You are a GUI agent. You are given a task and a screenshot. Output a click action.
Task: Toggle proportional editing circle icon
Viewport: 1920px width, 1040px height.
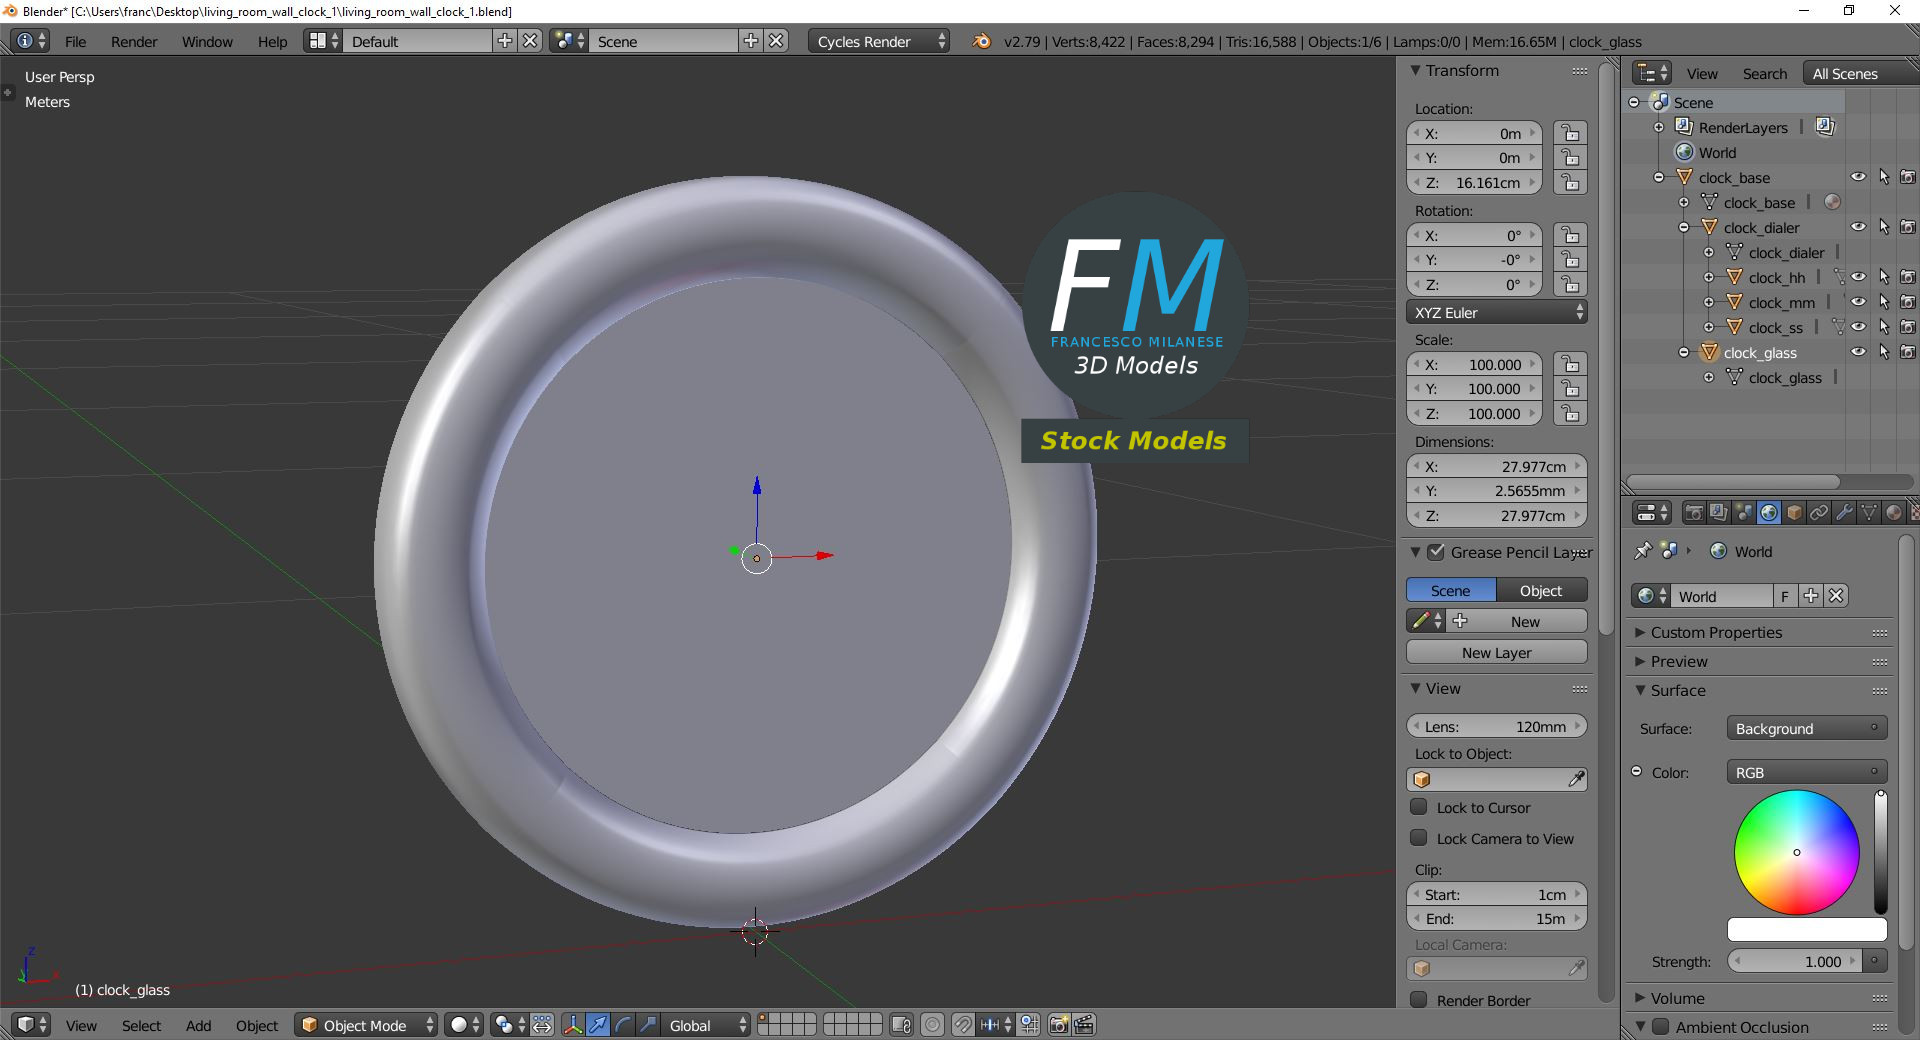(x=933, y=1025)
